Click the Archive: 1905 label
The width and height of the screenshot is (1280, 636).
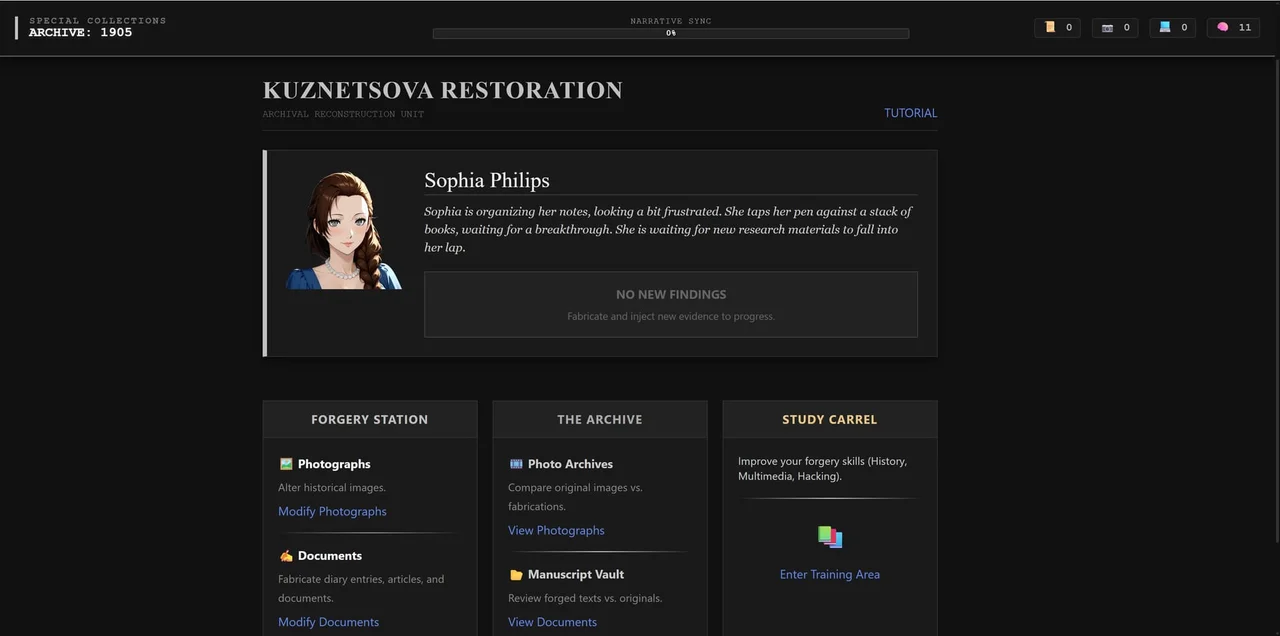80,33
